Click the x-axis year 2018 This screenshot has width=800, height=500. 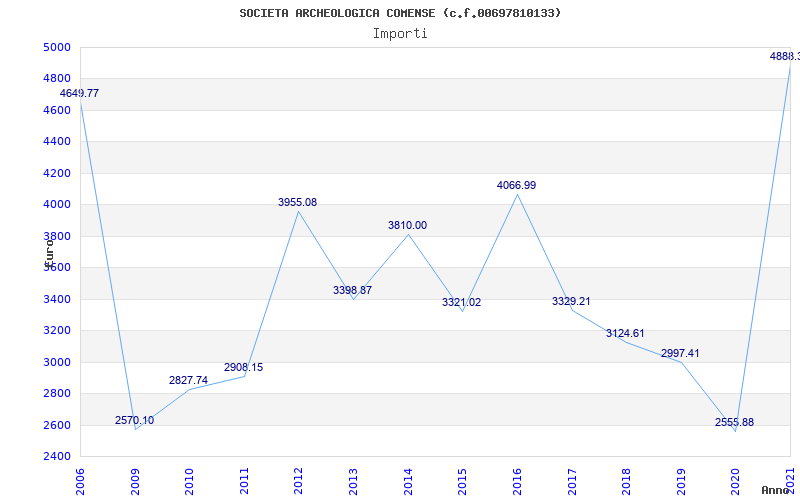(x=626, y=481)
